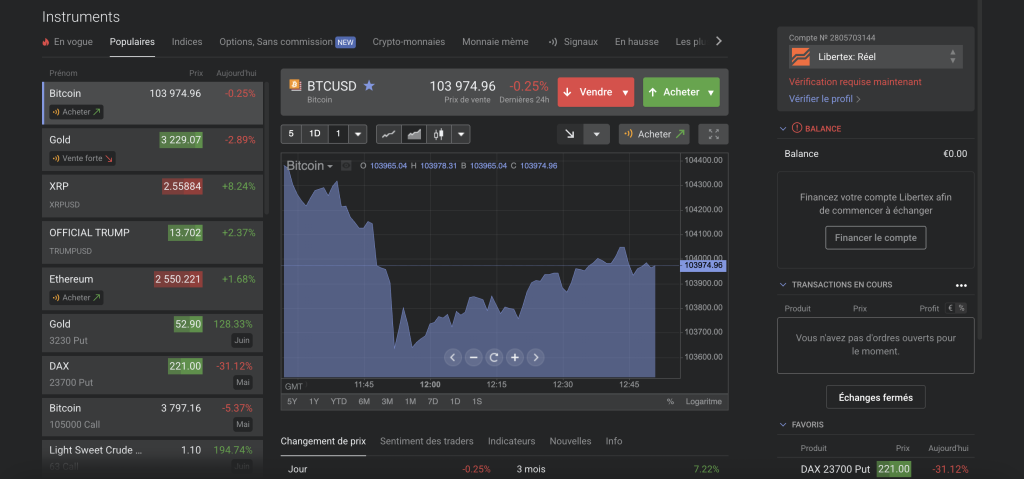This screenshot has width=1024, height=479.
Task: Switch to the Indices tab
Action: tap(187, 42)
